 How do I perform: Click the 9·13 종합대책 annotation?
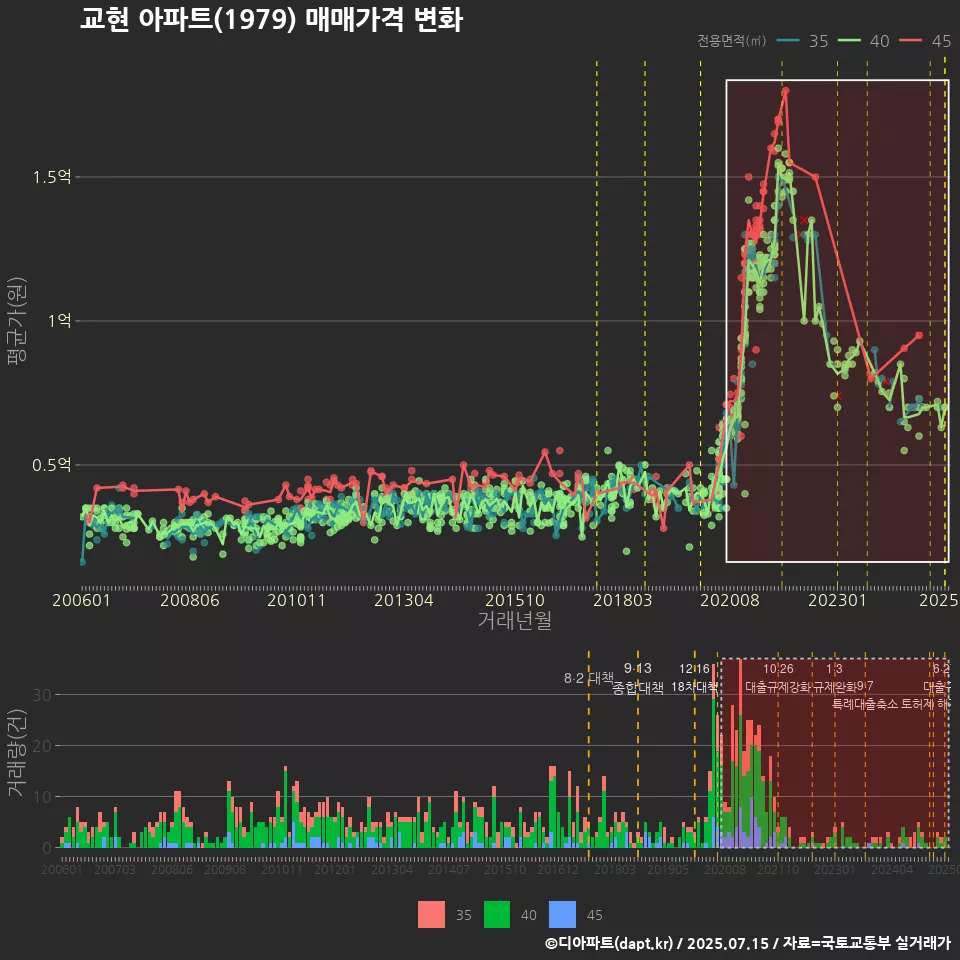[637, 678]
